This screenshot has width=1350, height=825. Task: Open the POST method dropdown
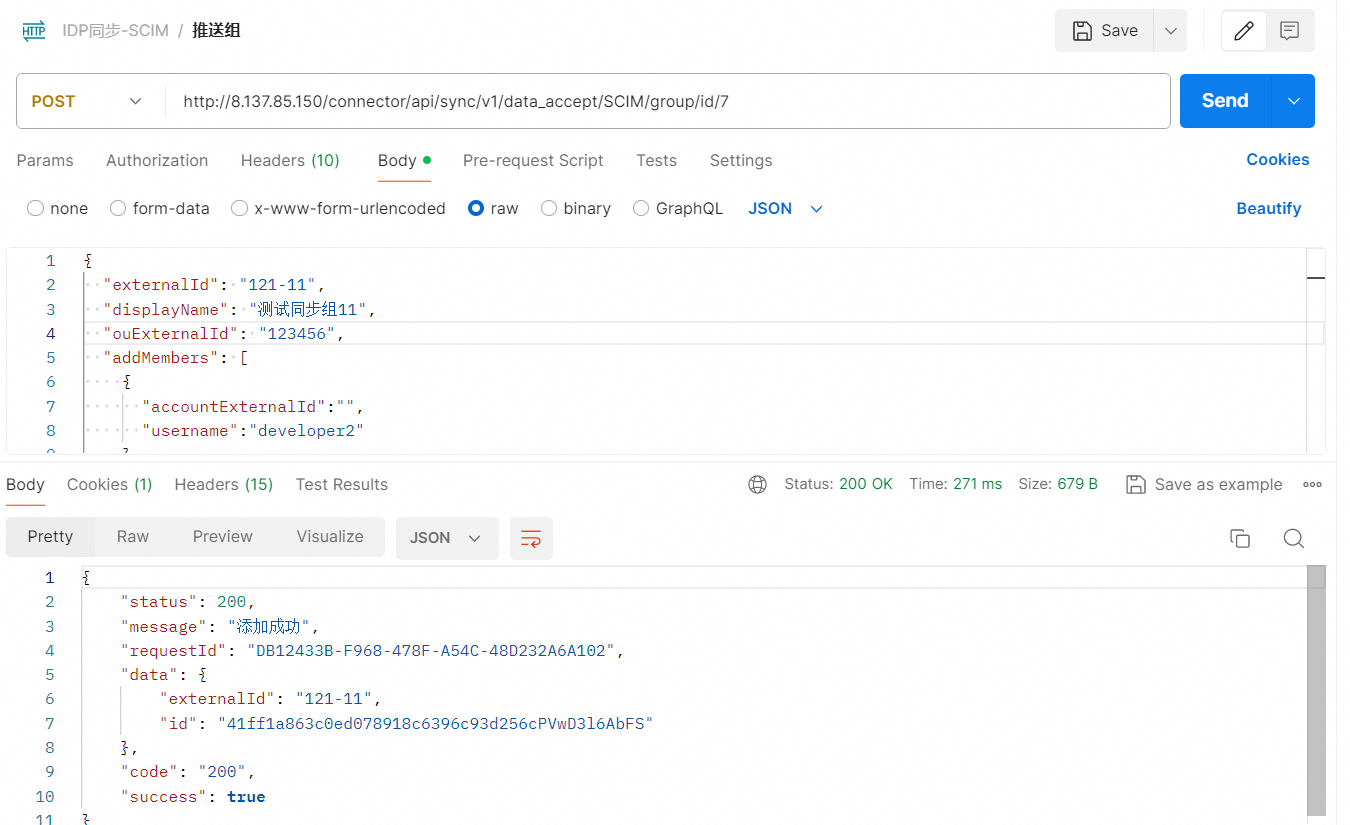tap(86, 101)
